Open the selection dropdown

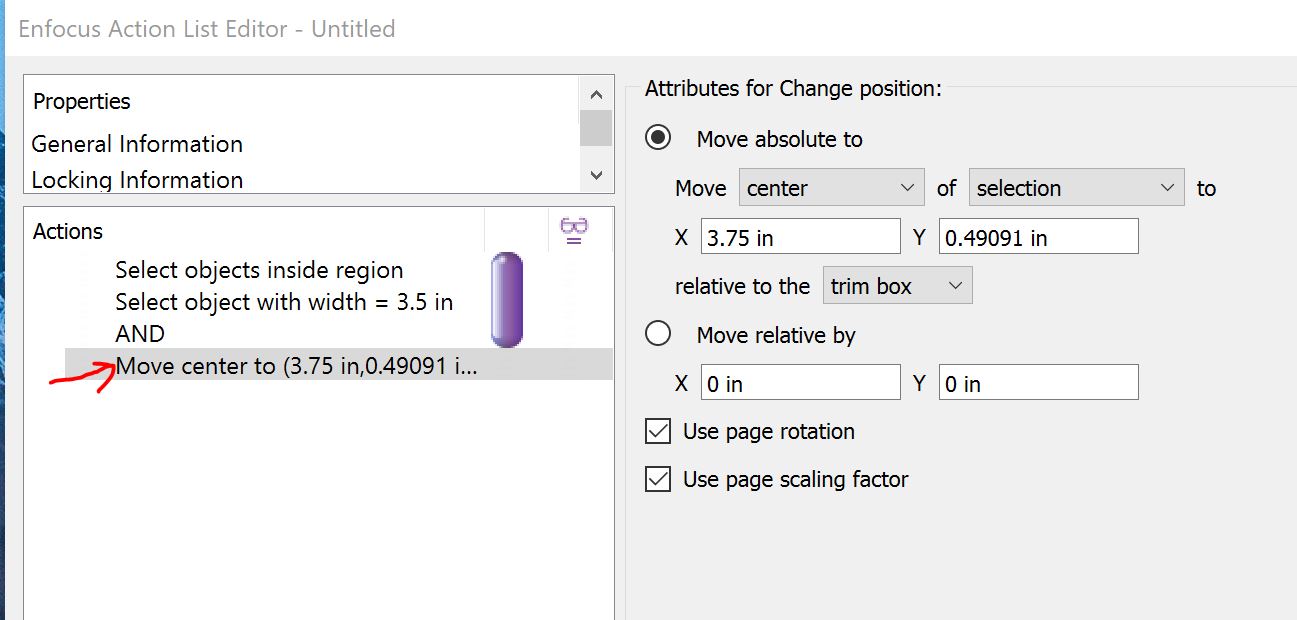[1076, 188]
